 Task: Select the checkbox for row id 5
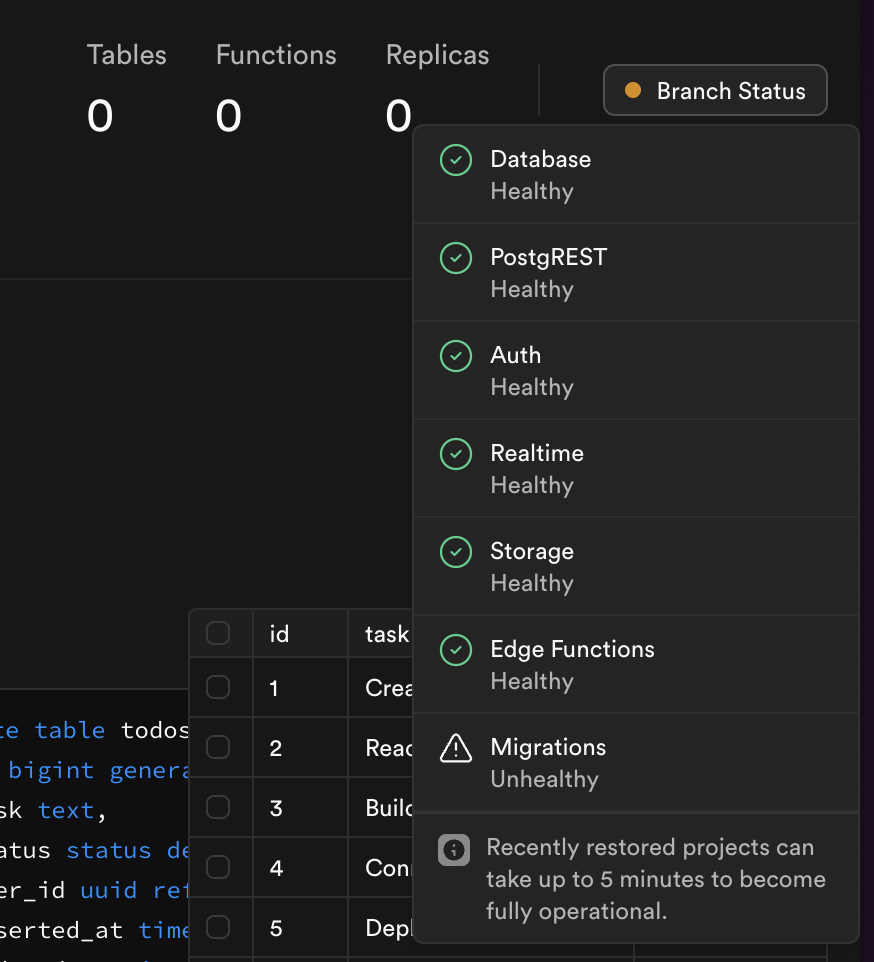[x=218, y=927]
